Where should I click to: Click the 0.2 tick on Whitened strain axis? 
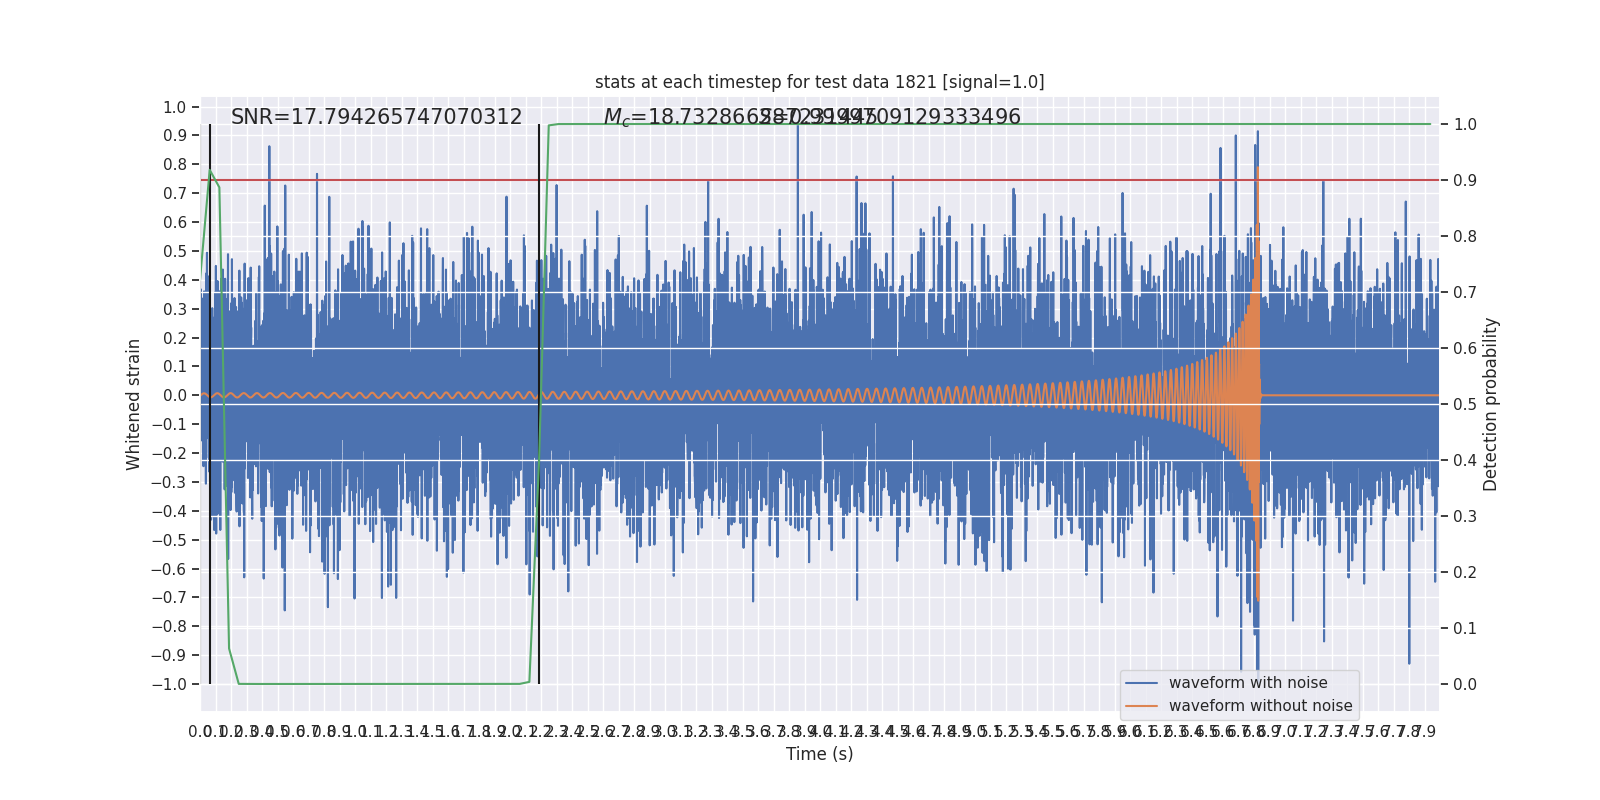coord(174,338)
